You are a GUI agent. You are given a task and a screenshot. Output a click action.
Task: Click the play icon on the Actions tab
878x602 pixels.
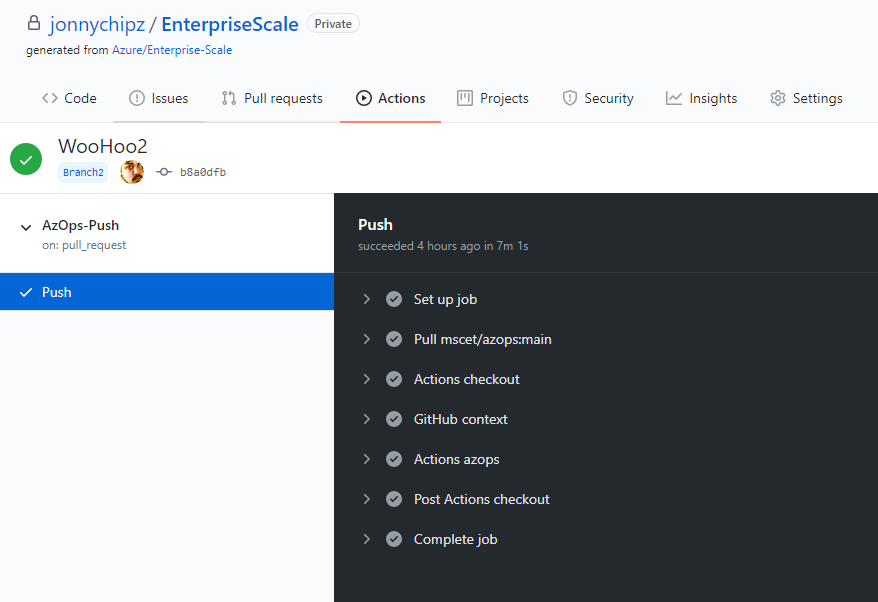pos(364,97)
